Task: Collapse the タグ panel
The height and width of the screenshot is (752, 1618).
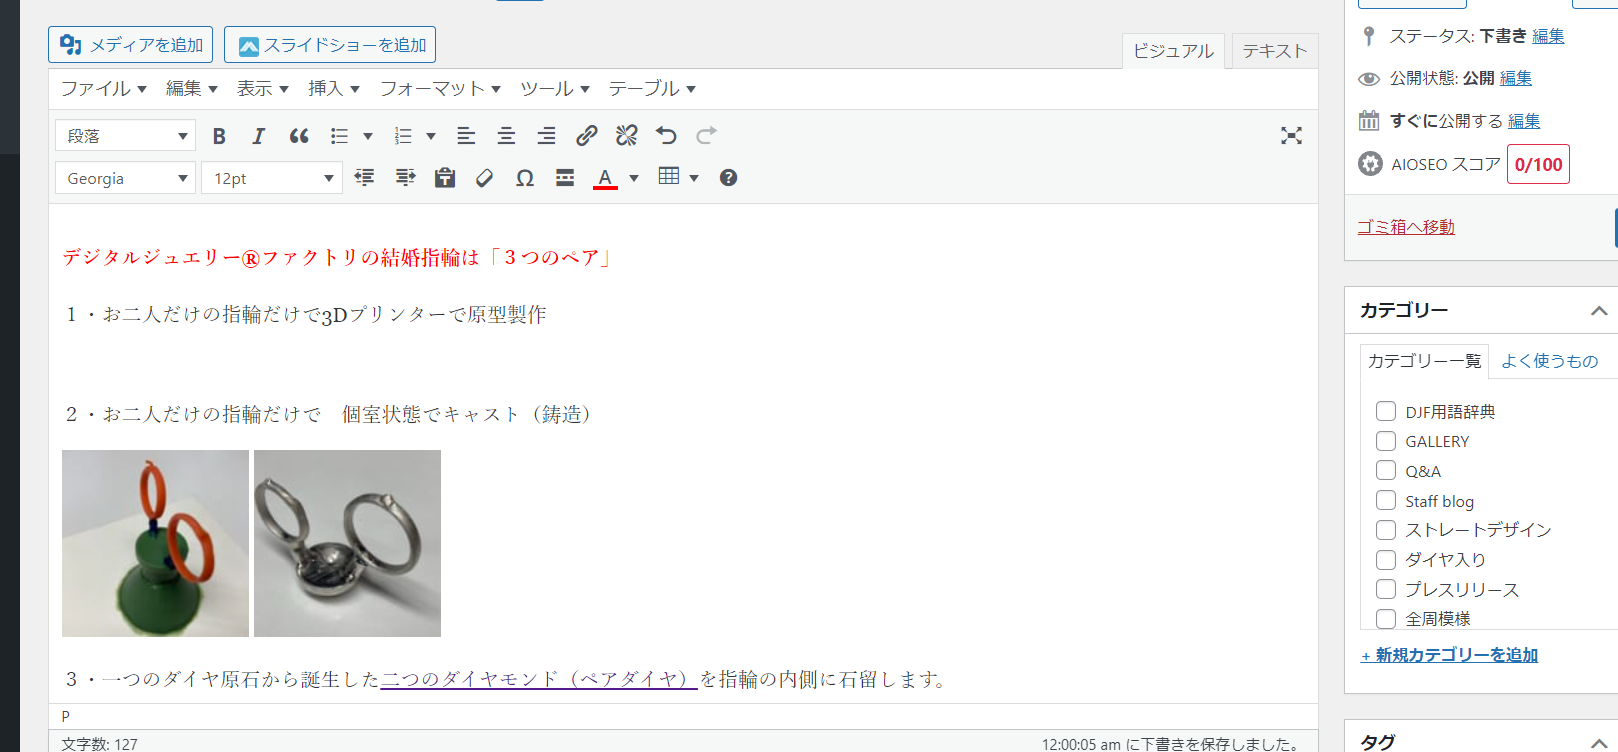Action: (x=1599, y=742)
